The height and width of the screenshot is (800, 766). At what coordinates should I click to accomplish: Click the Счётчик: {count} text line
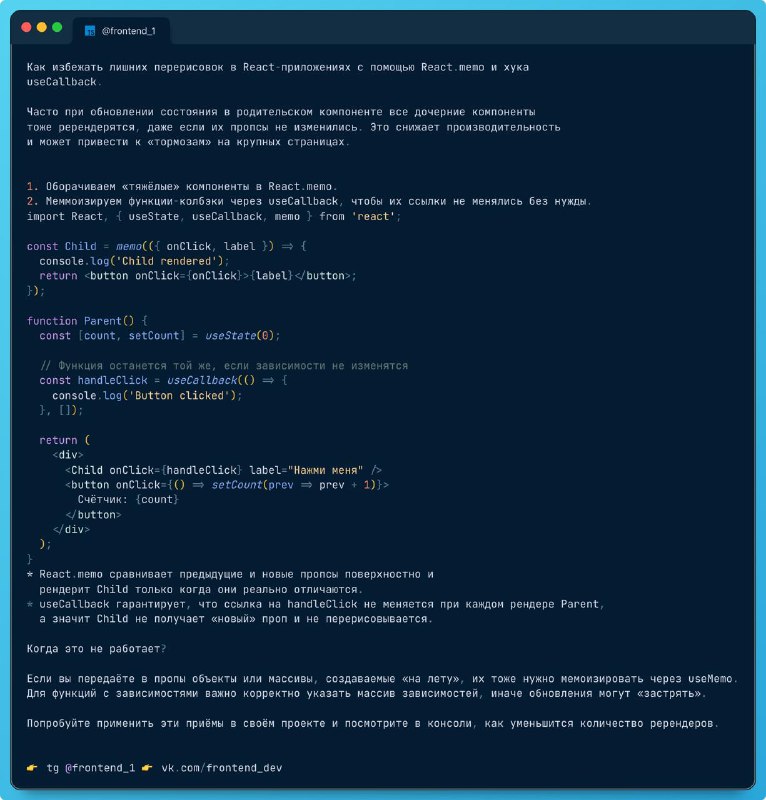(x=128, y=499)
